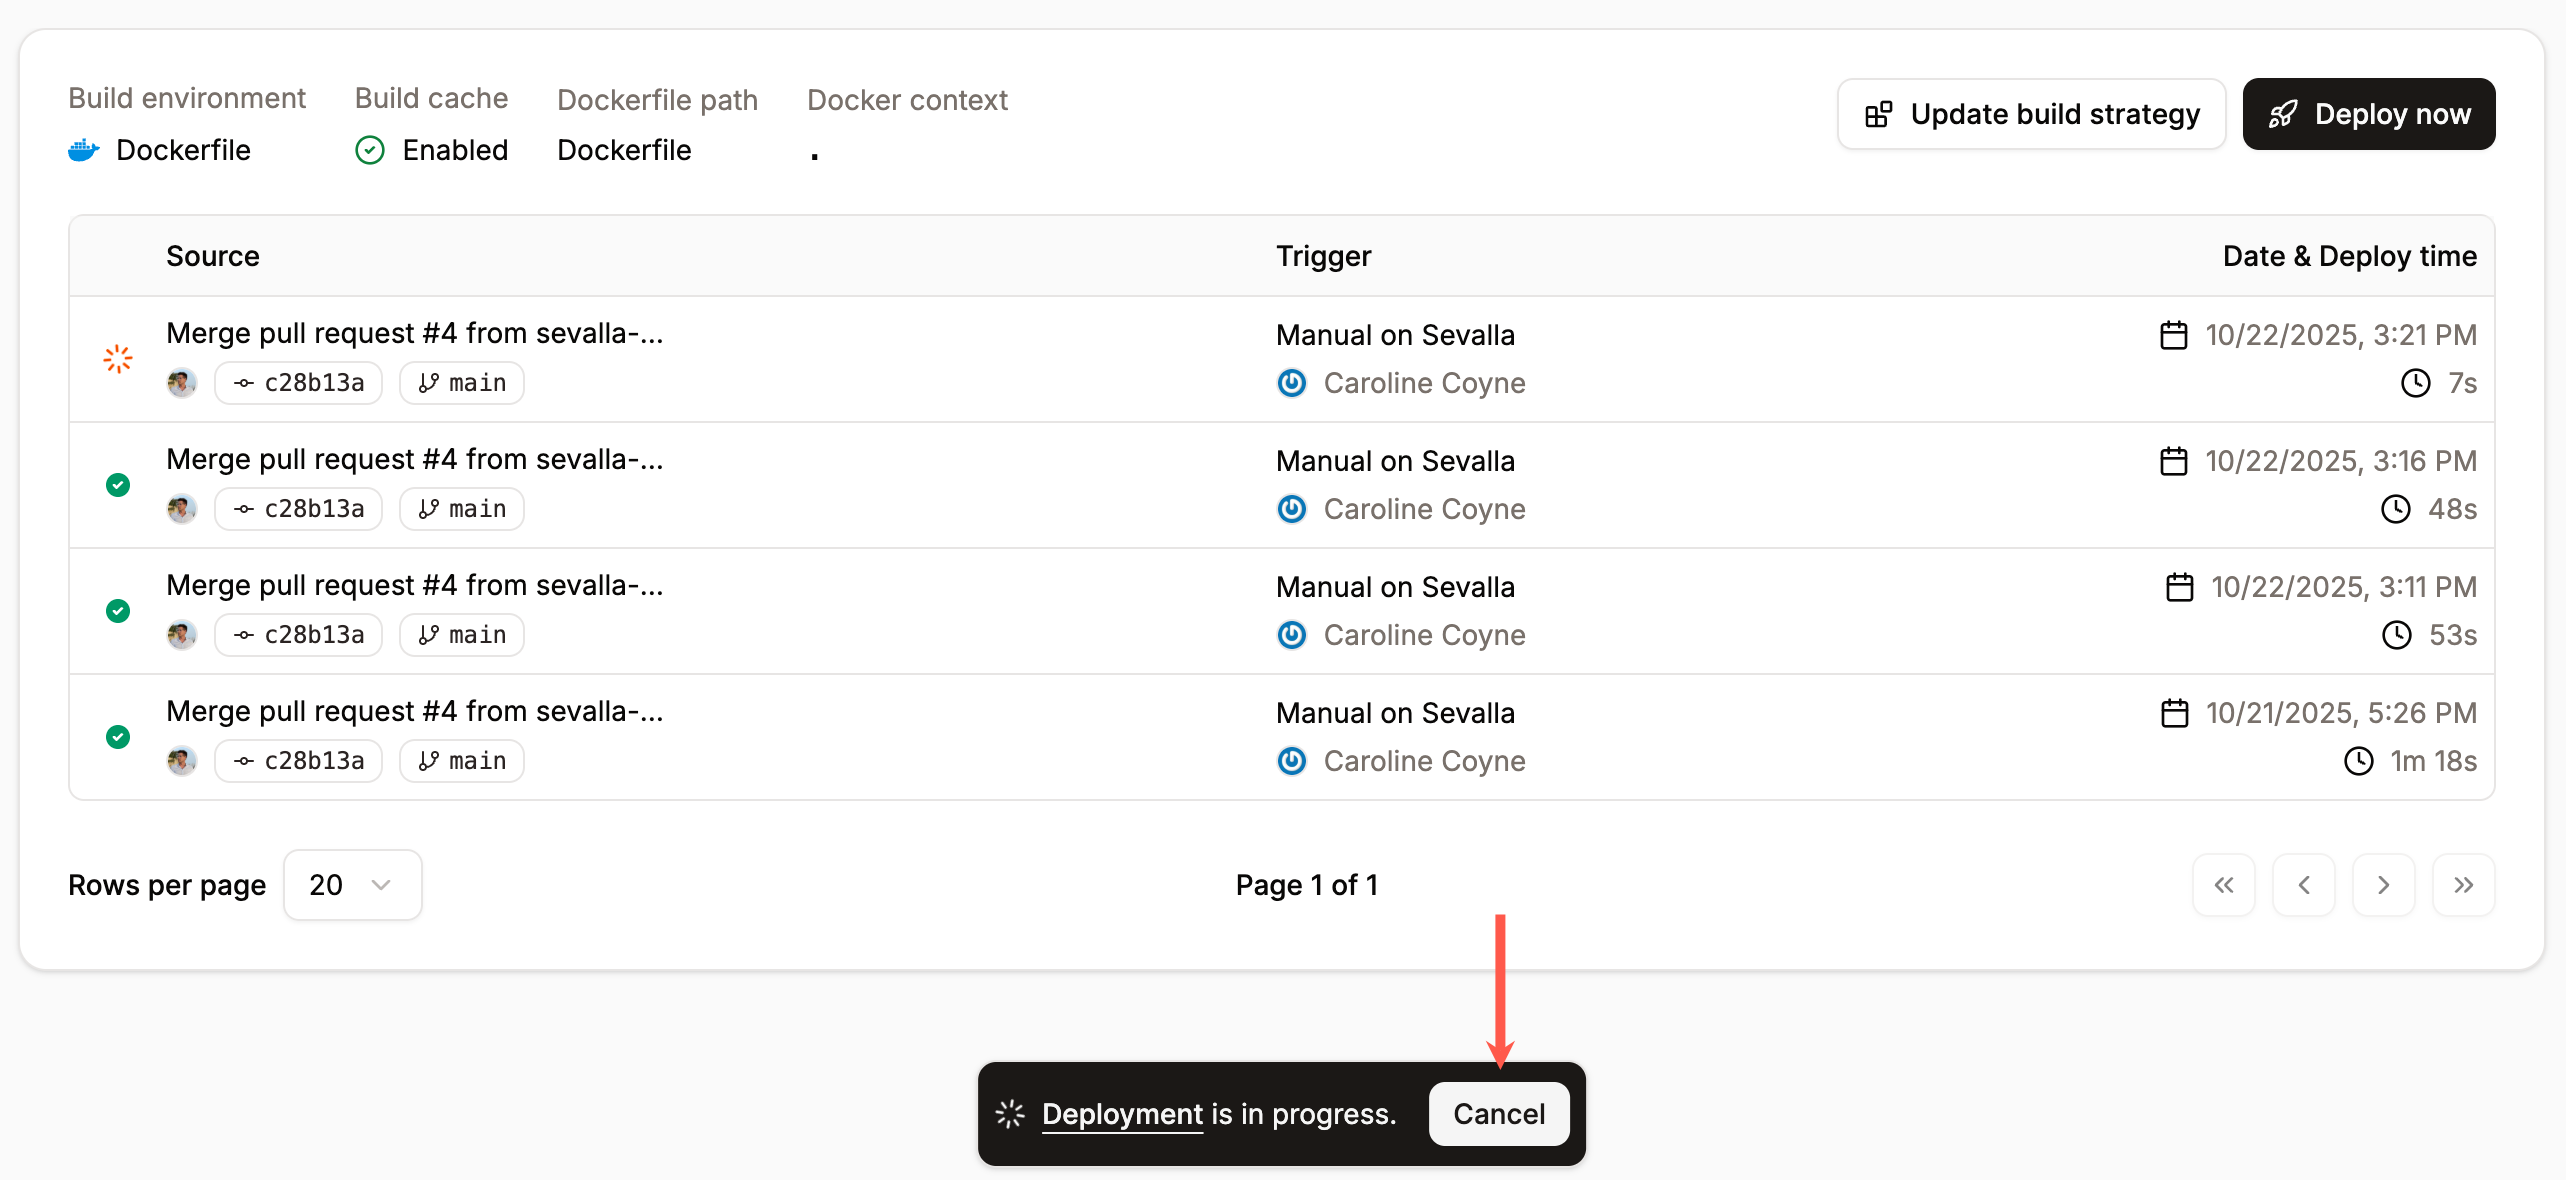Click main branch badge in second row

point(462,509)
